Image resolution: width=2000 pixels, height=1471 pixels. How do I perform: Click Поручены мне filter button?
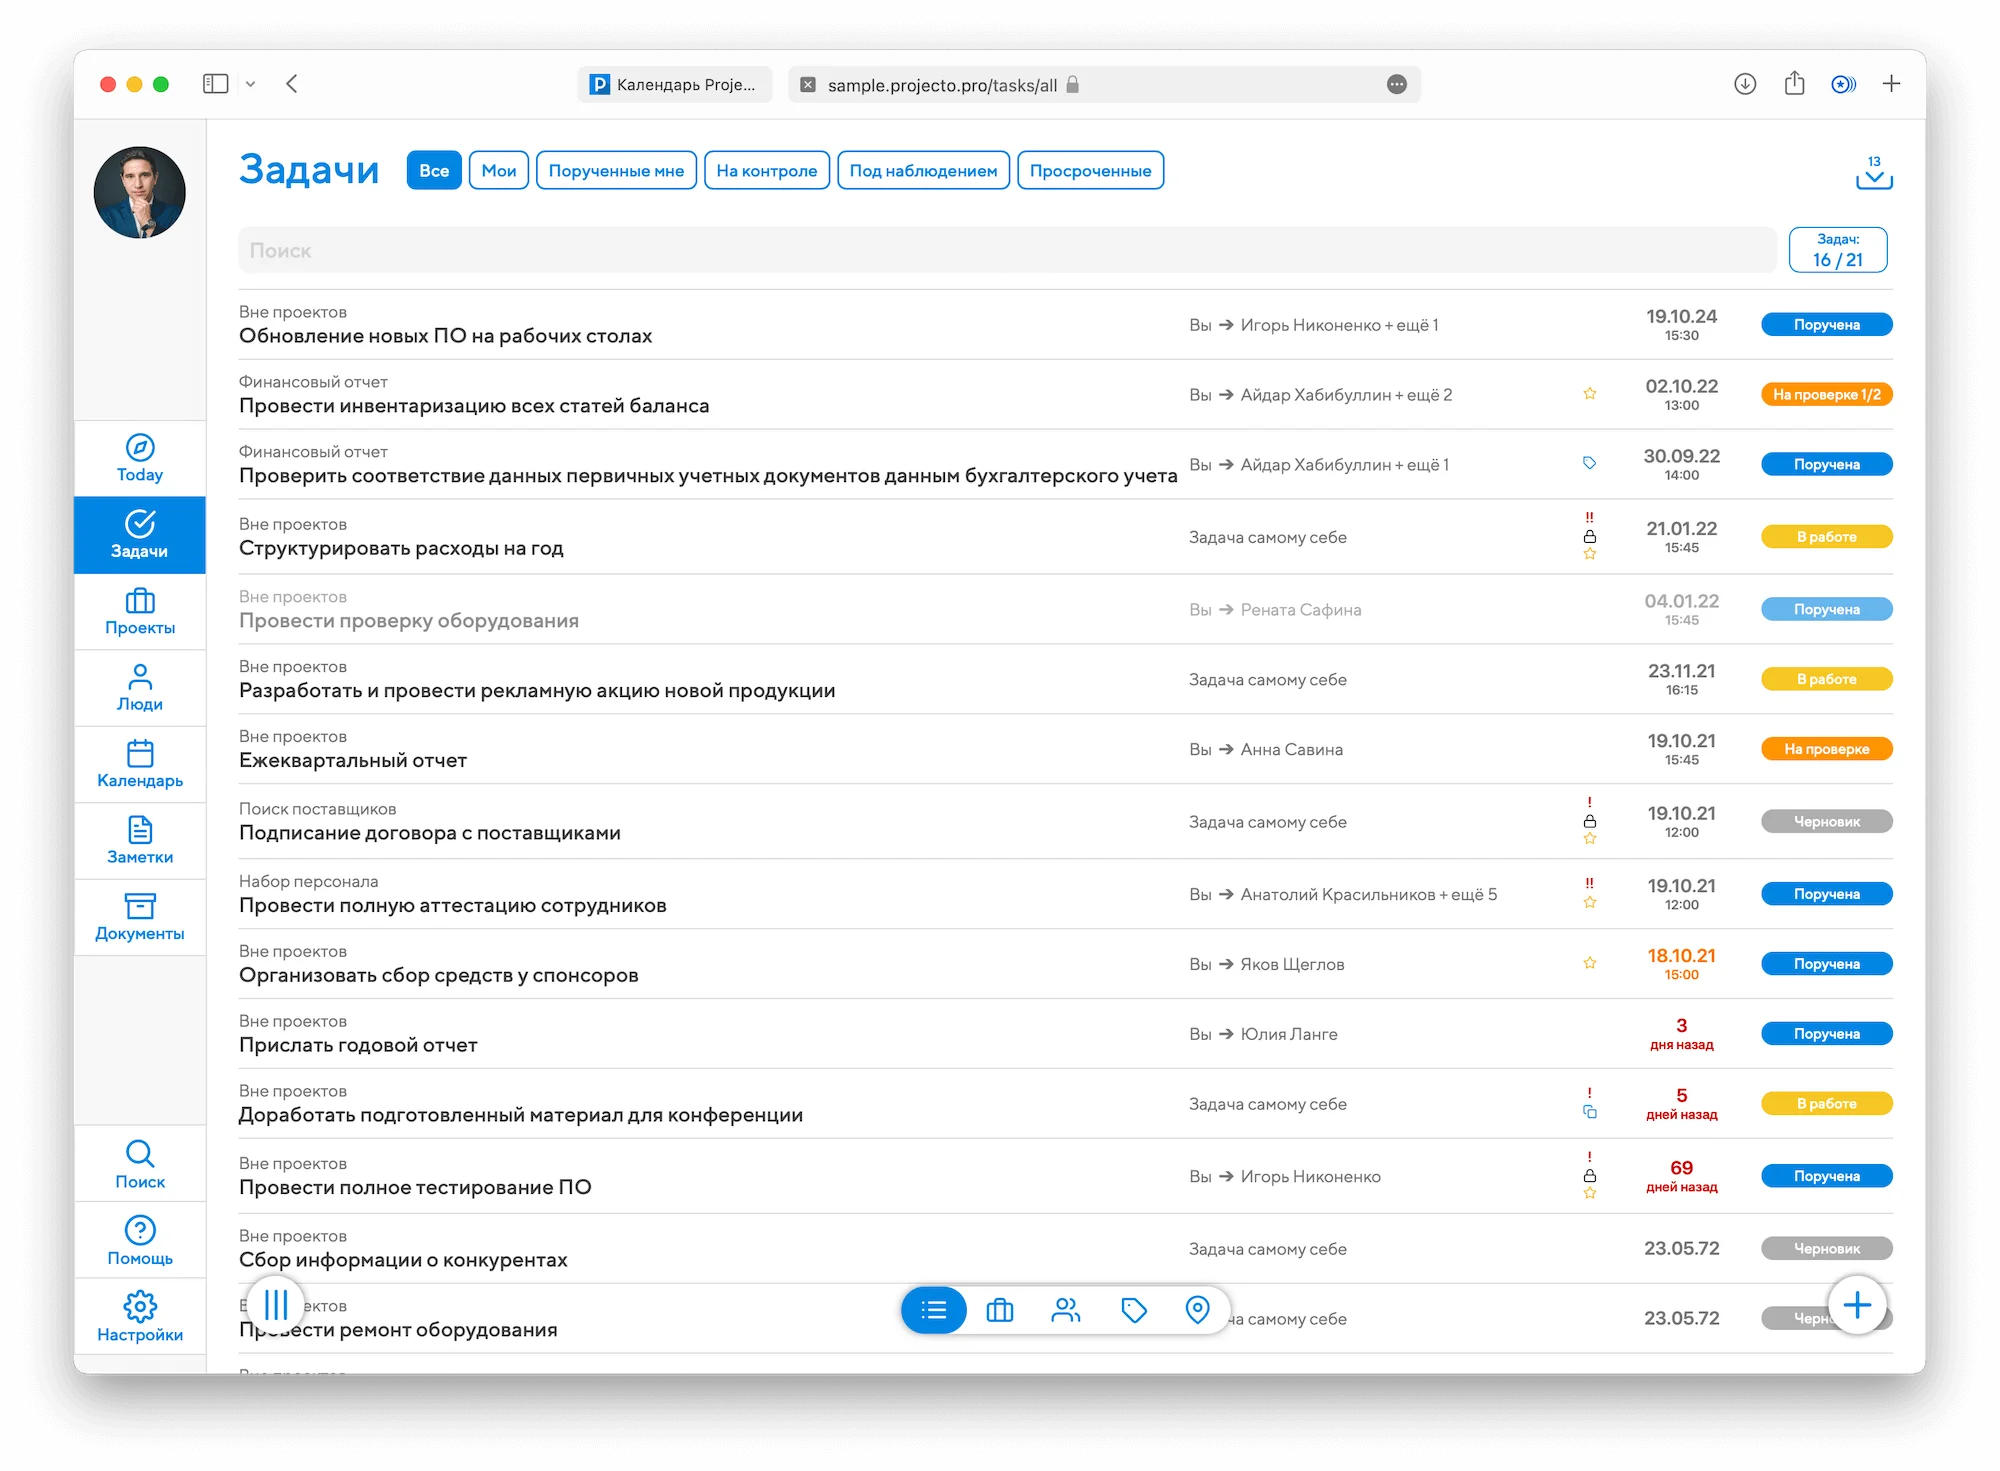click(x=616, y=171)
